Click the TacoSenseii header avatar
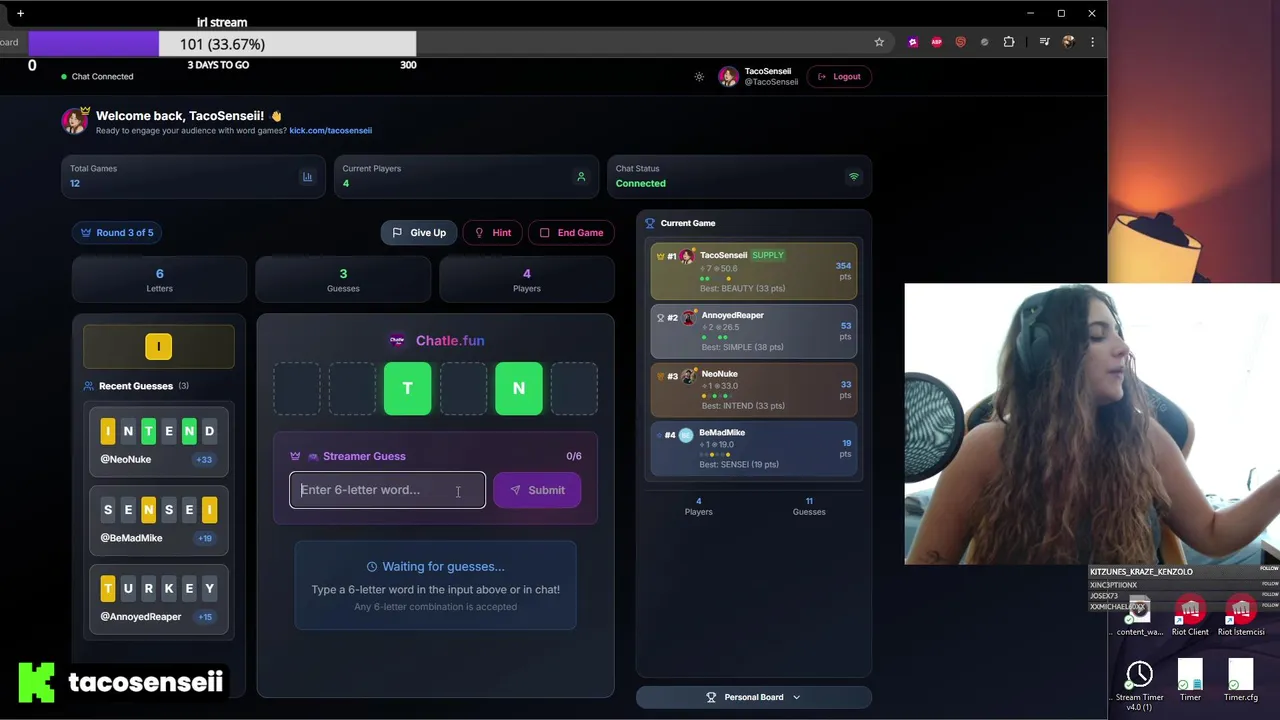 728,76
